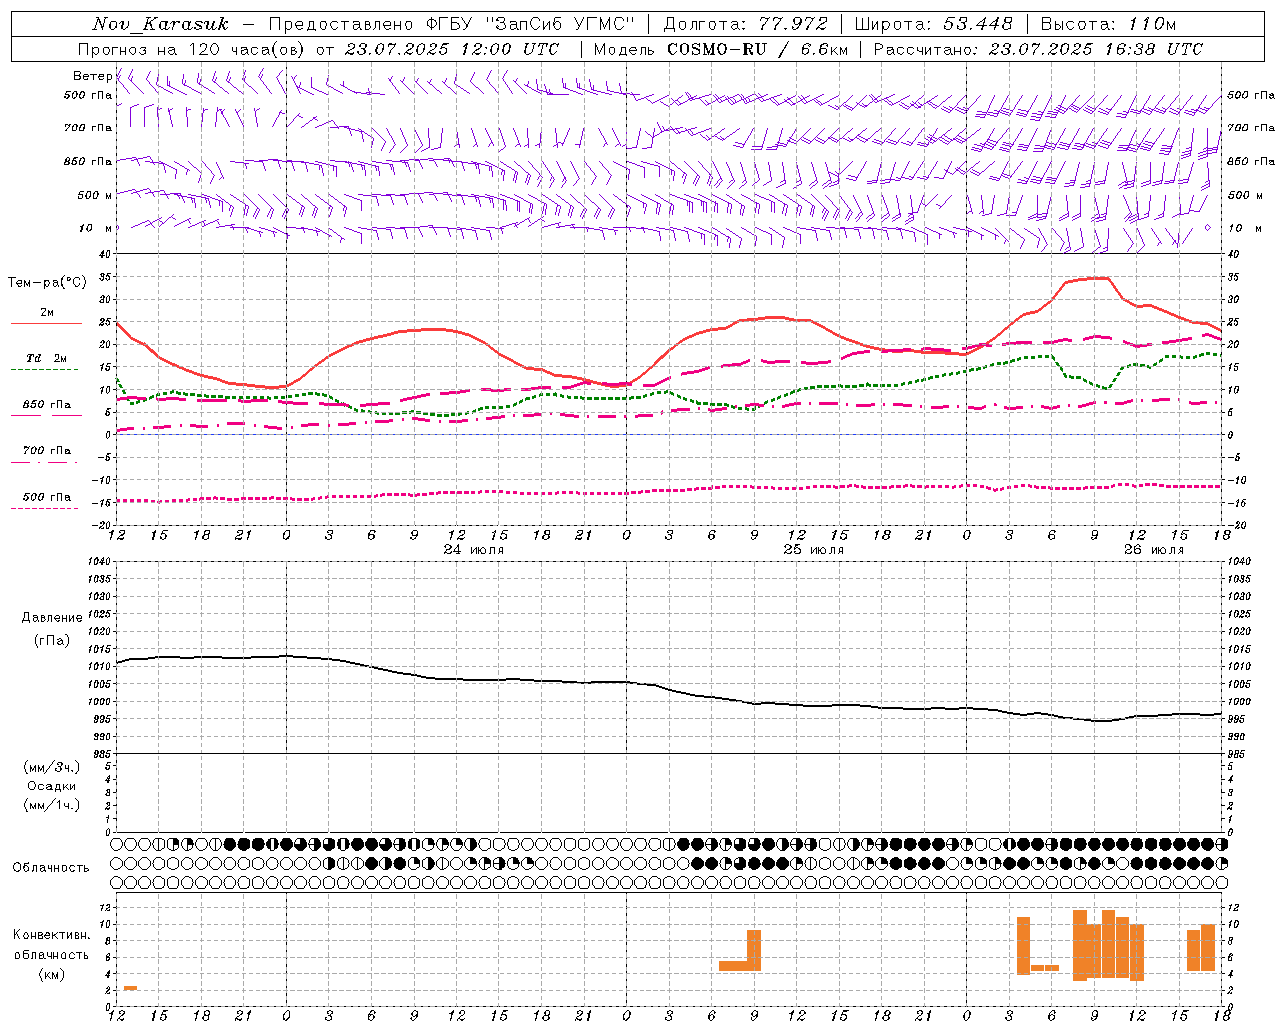This screenshot has width=1280, height=1024.
Task: Click the Модель COSMO-RU / 6.6км label
Action: tap(721, 49)
